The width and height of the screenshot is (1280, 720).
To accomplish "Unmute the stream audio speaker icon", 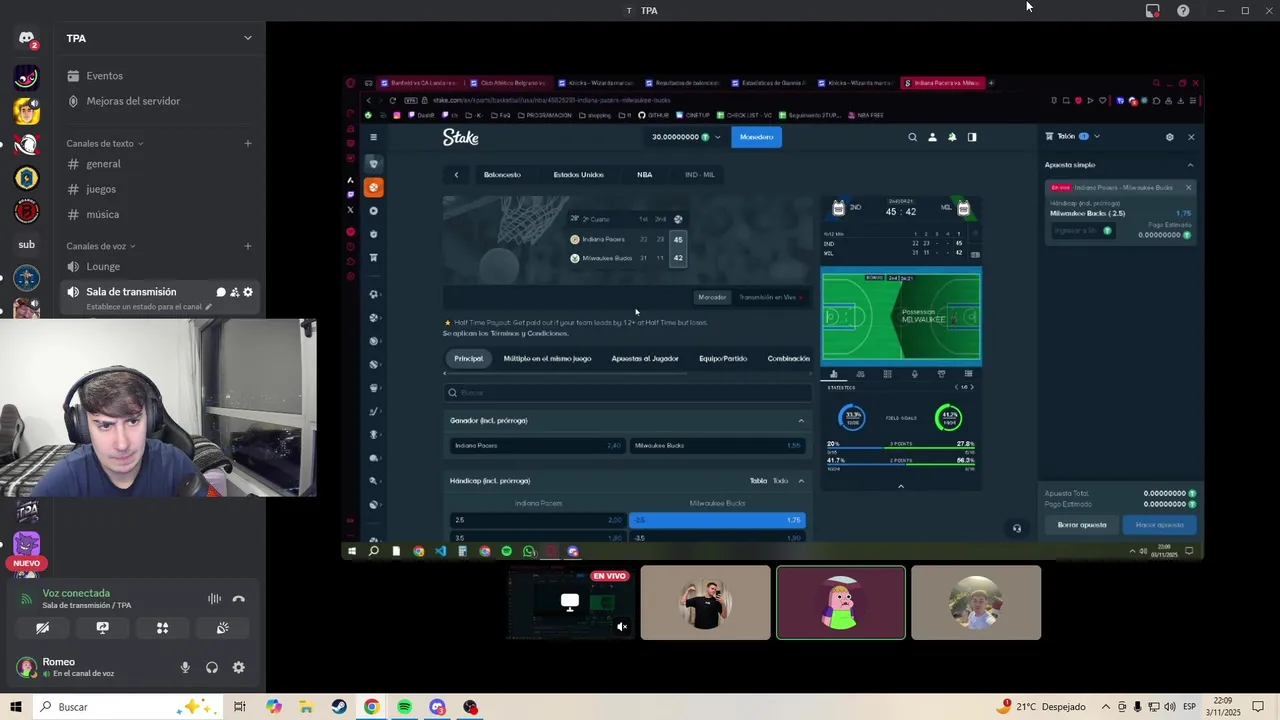I will pos(622,627).
